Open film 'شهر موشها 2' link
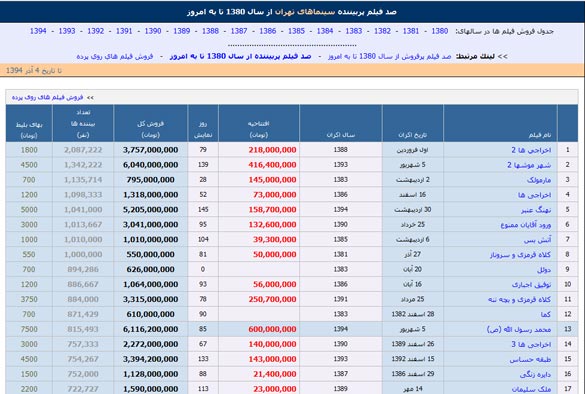The width and height of the screenshot is (585, 394). pyautogui.click(x=529, y=165)
